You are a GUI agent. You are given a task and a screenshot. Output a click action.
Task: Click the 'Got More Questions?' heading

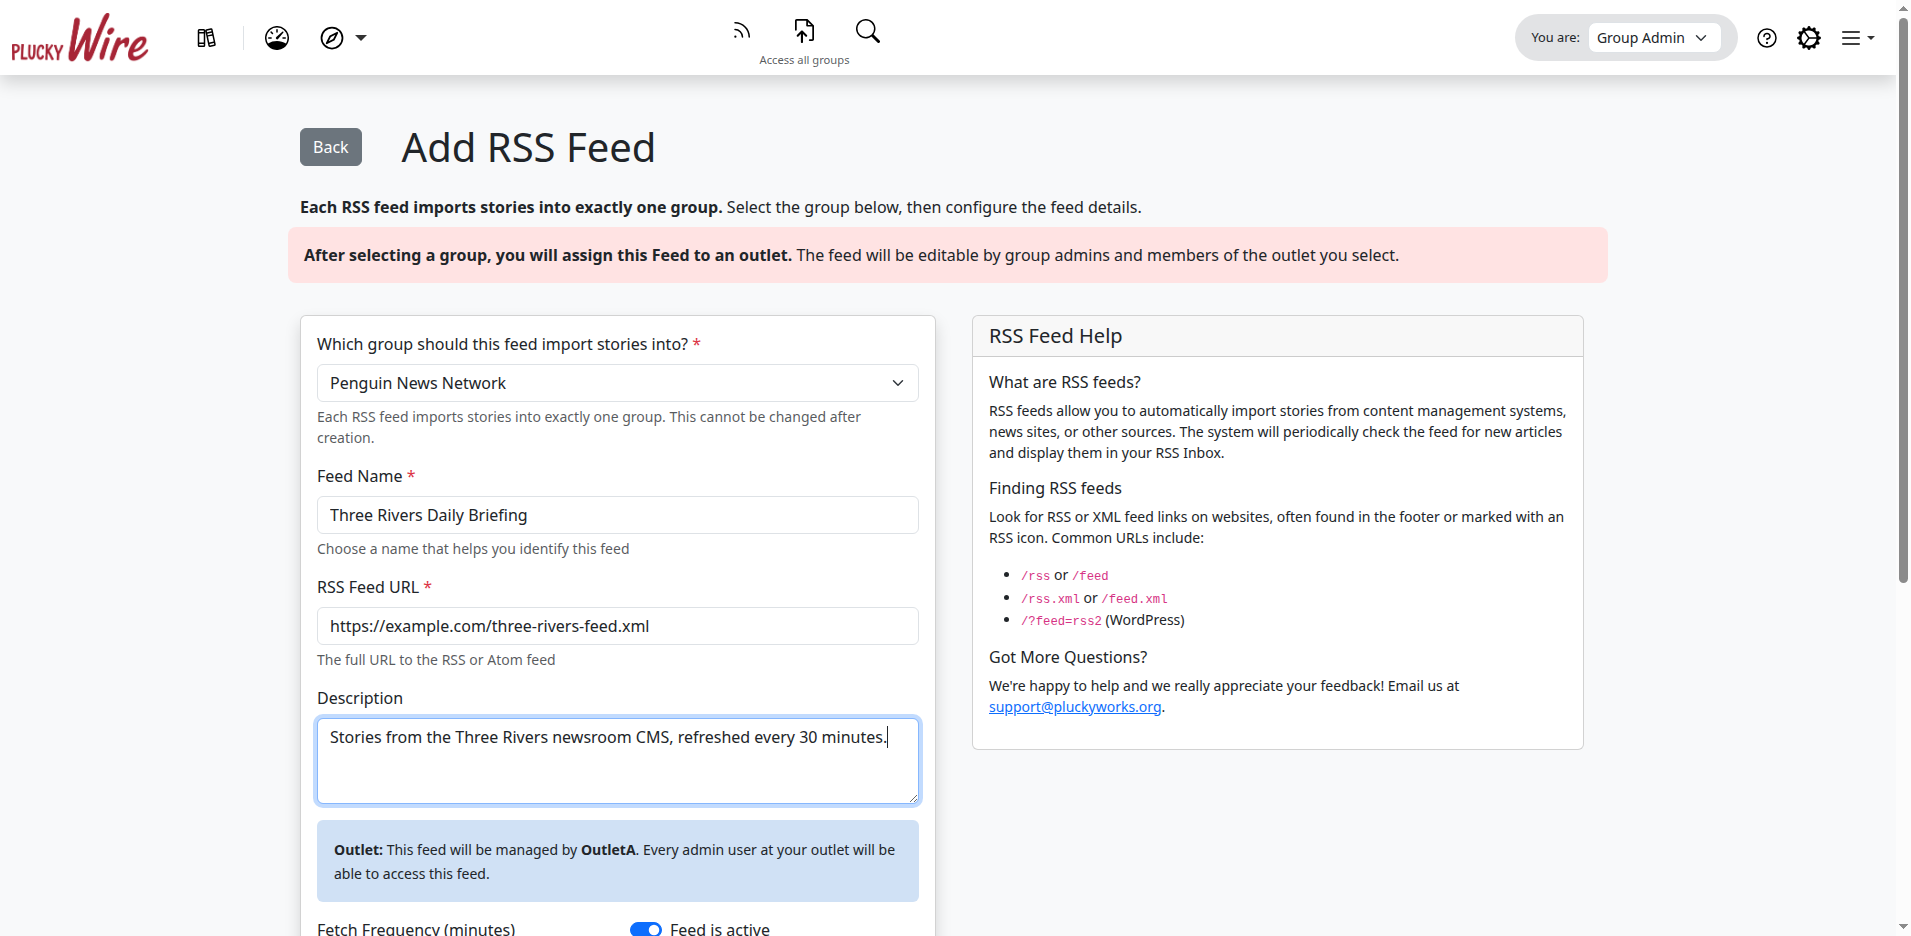[1068, 657]
